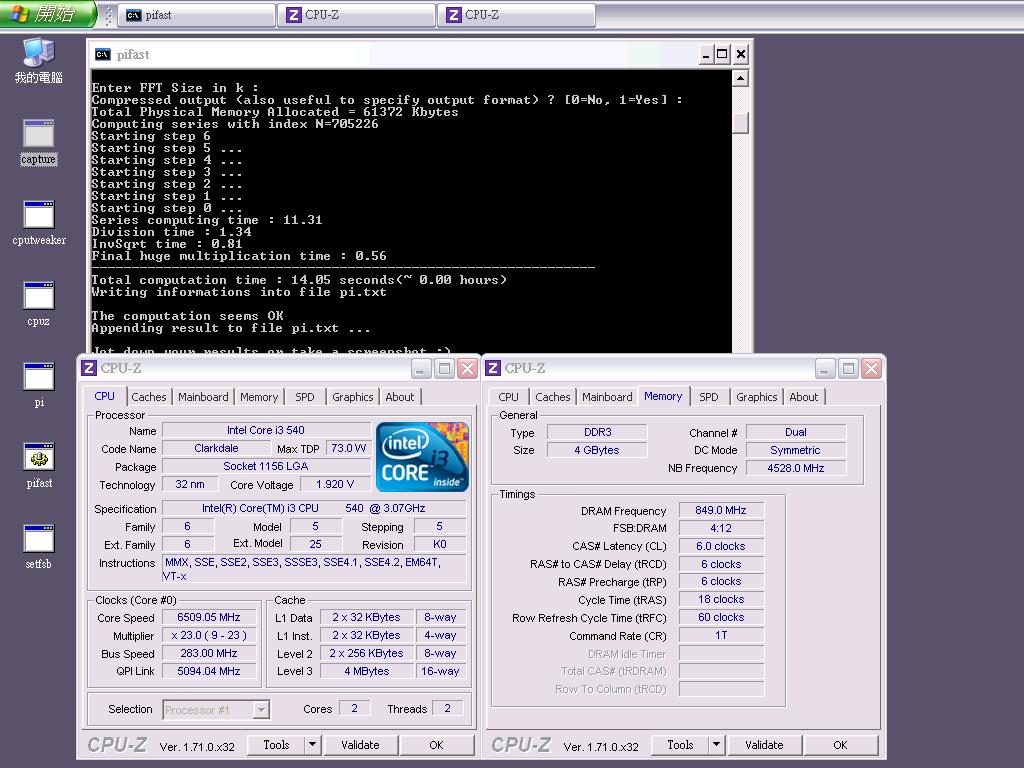
Task: Activate the first CPU-Z taskbar button
Action: pyautogui.click(x=357, y=15)
